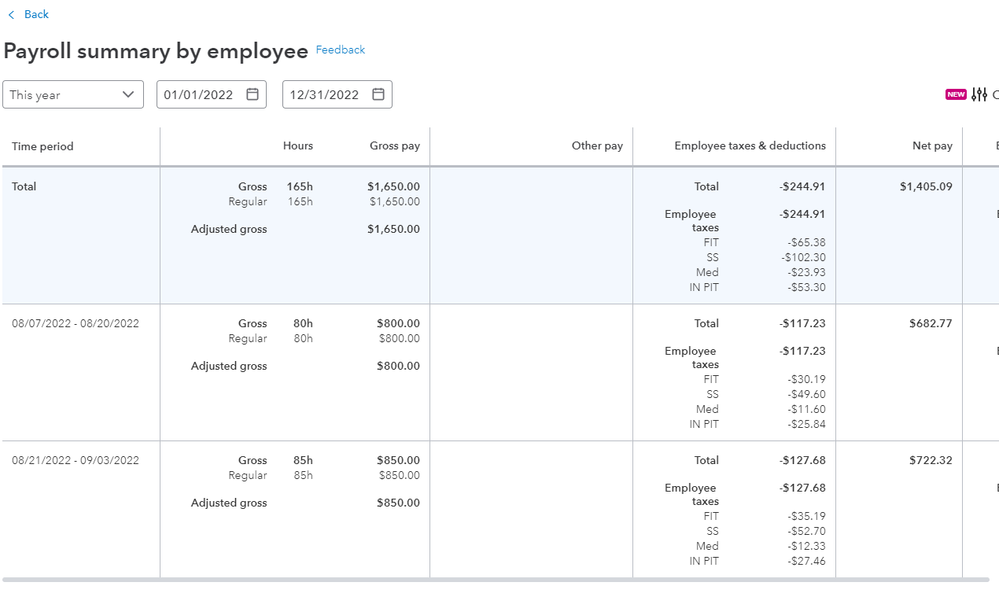Image resolution: width=999 pixels, height=608 pixels.
Task: Open the end date calendar picker icon
Action: (x=377, y=94)
